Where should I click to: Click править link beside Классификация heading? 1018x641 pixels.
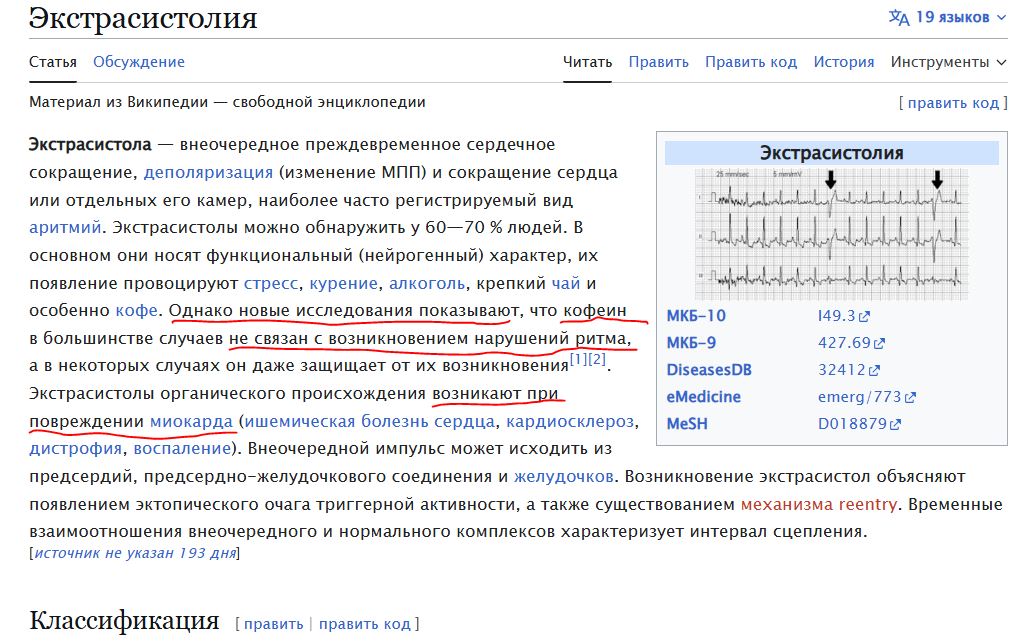(273, 624)
